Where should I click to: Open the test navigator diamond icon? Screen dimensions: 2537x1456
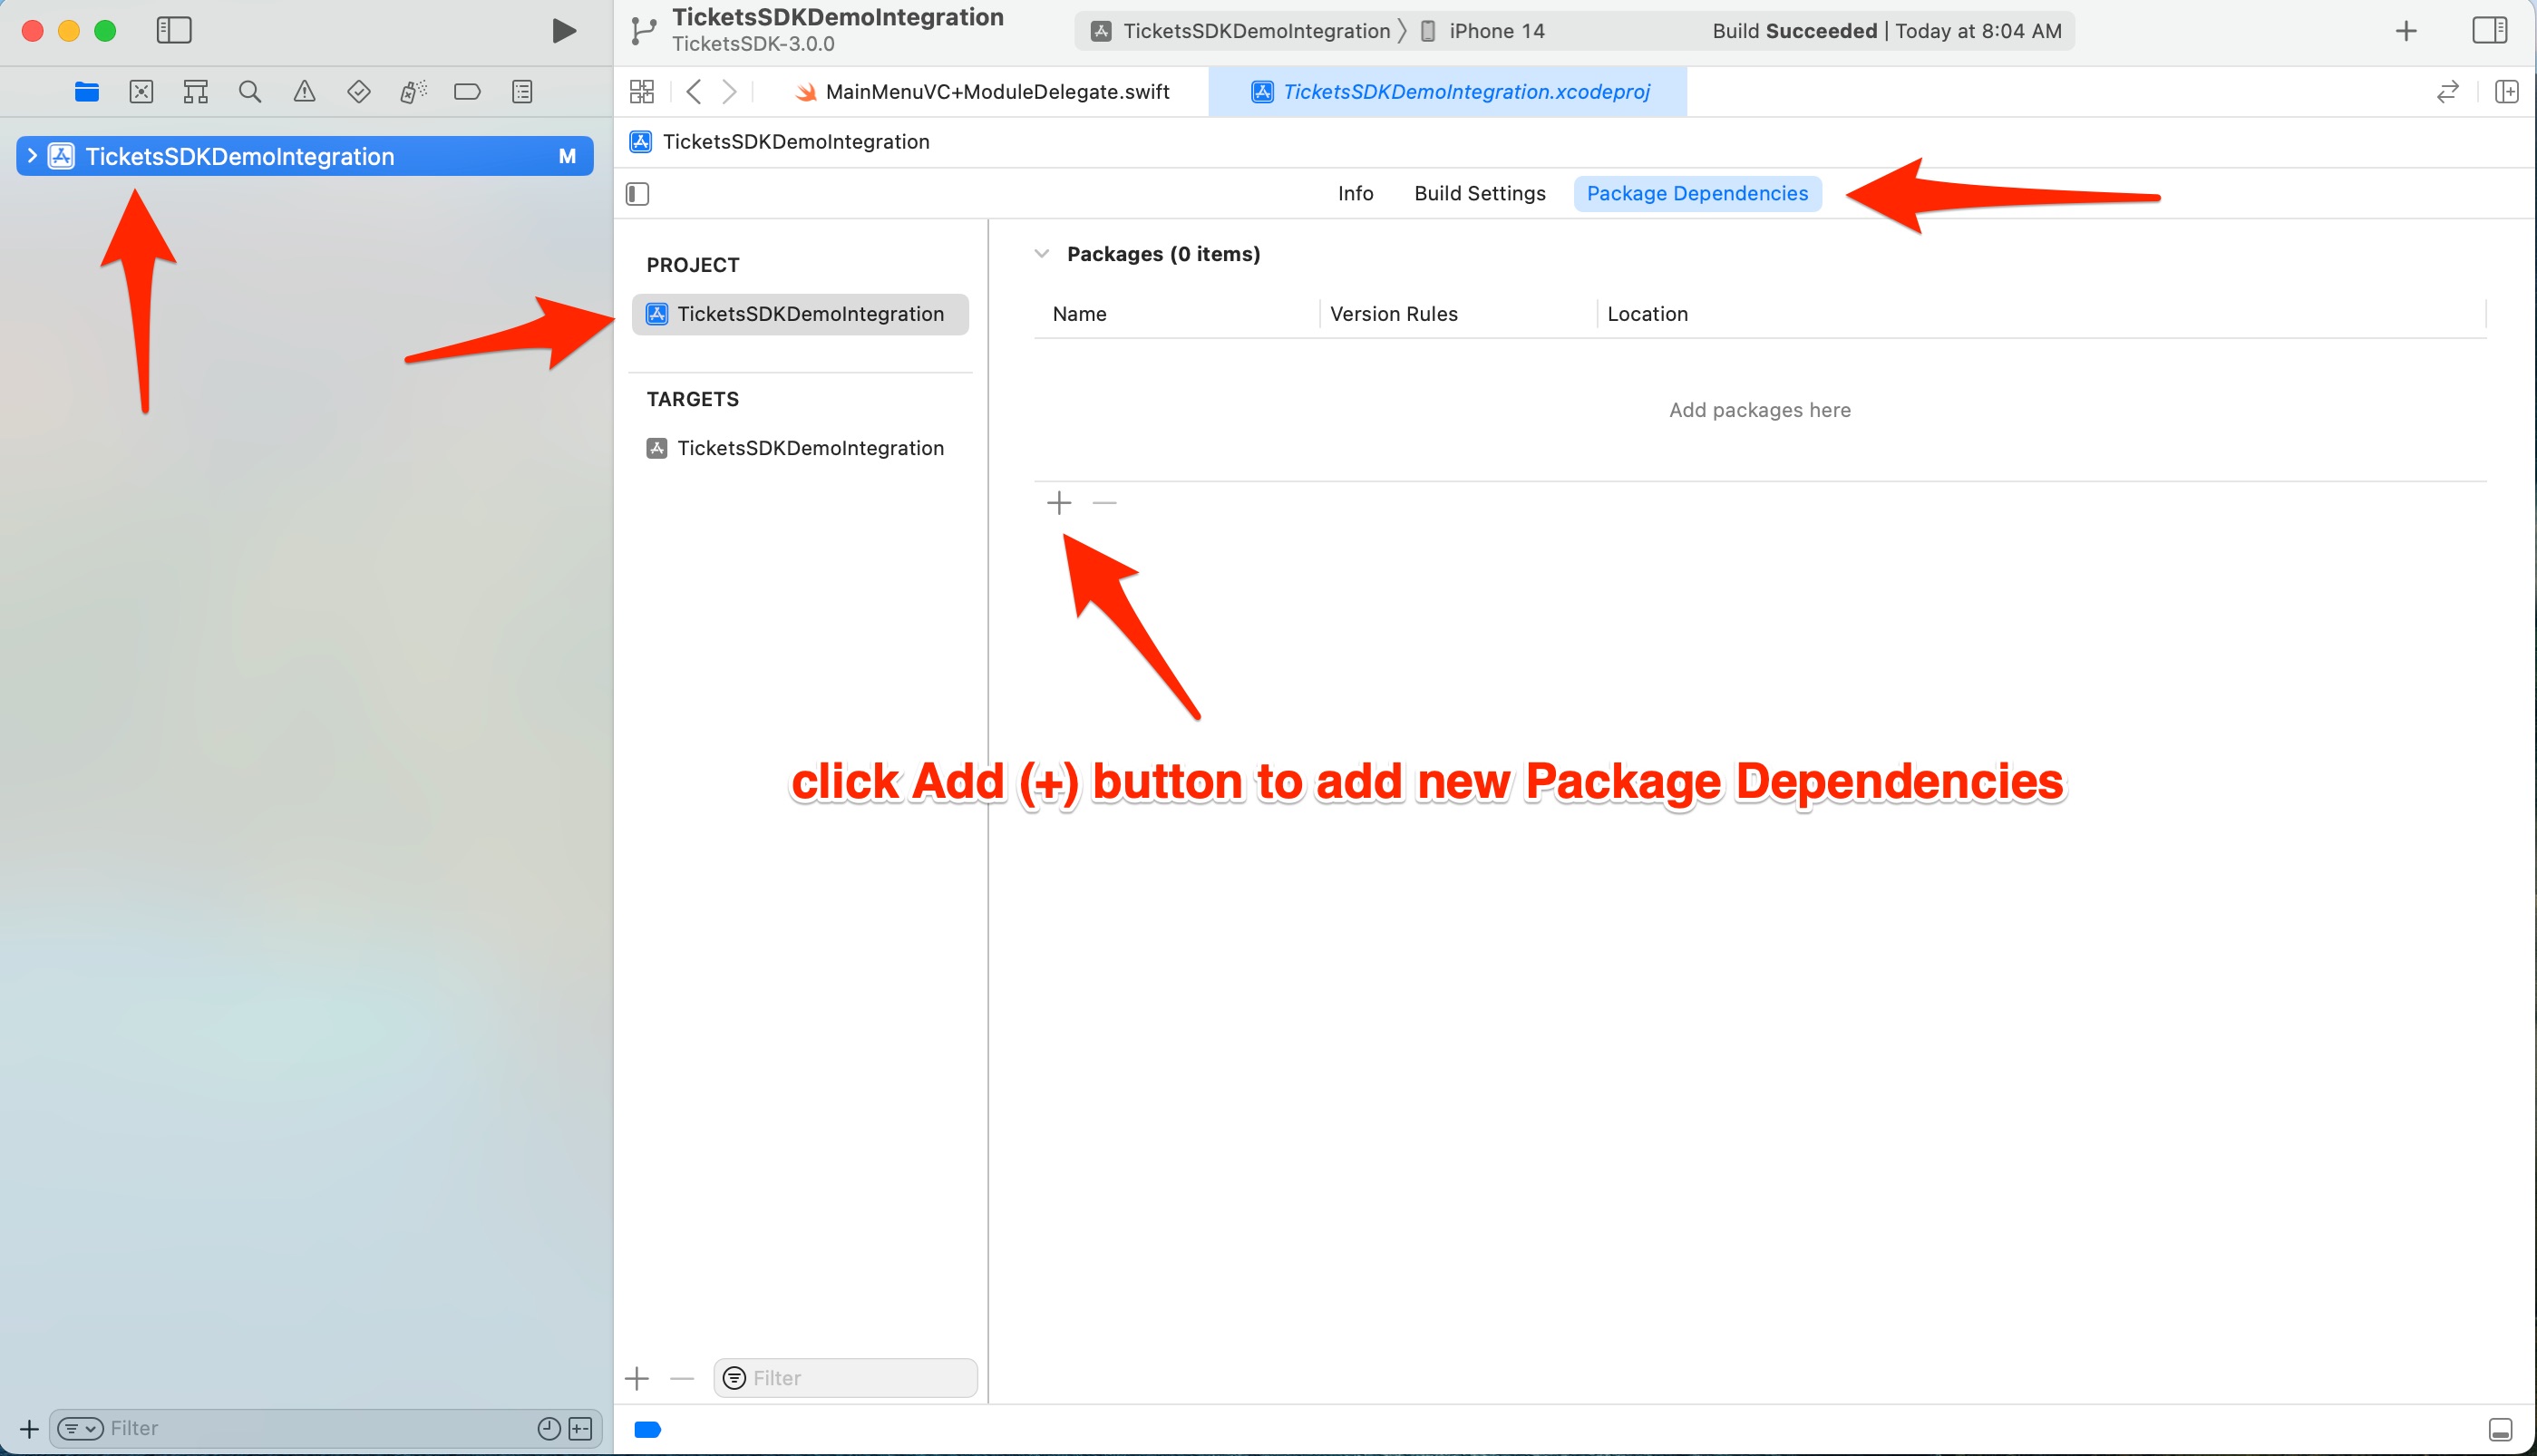click(358, 92)
